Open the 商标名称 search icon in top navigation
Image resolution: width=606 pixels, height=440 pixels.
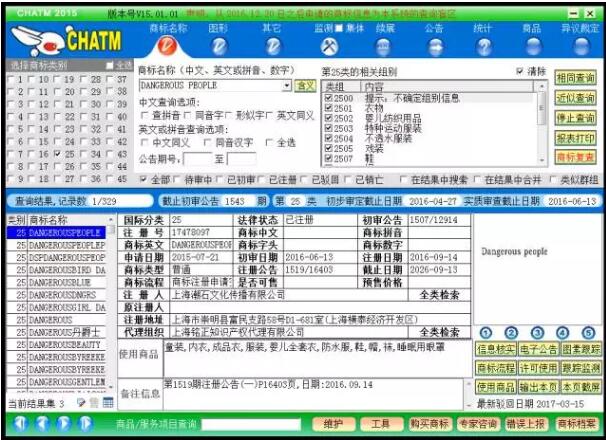coord(167,45)
